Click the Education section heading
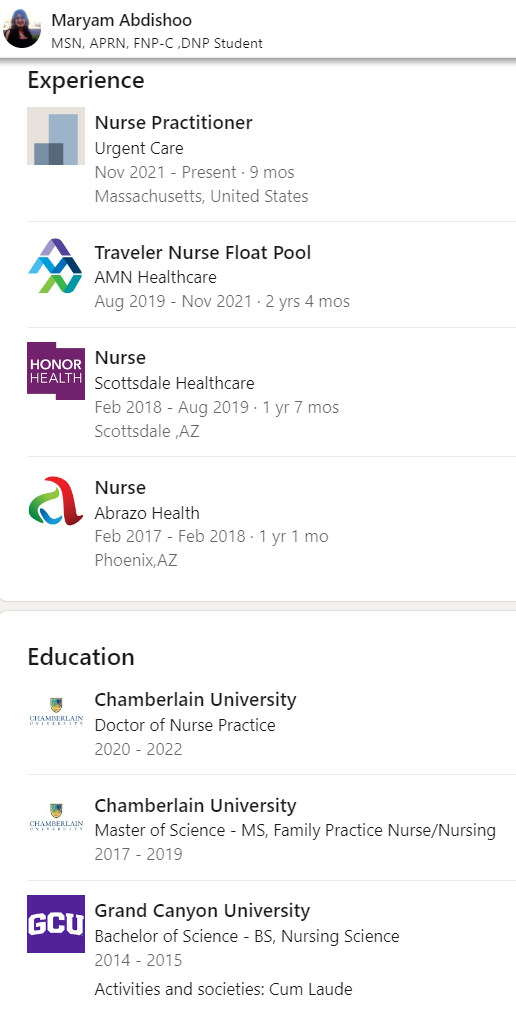This screenshot has width=516, height=1011. (x=81, y=657)
